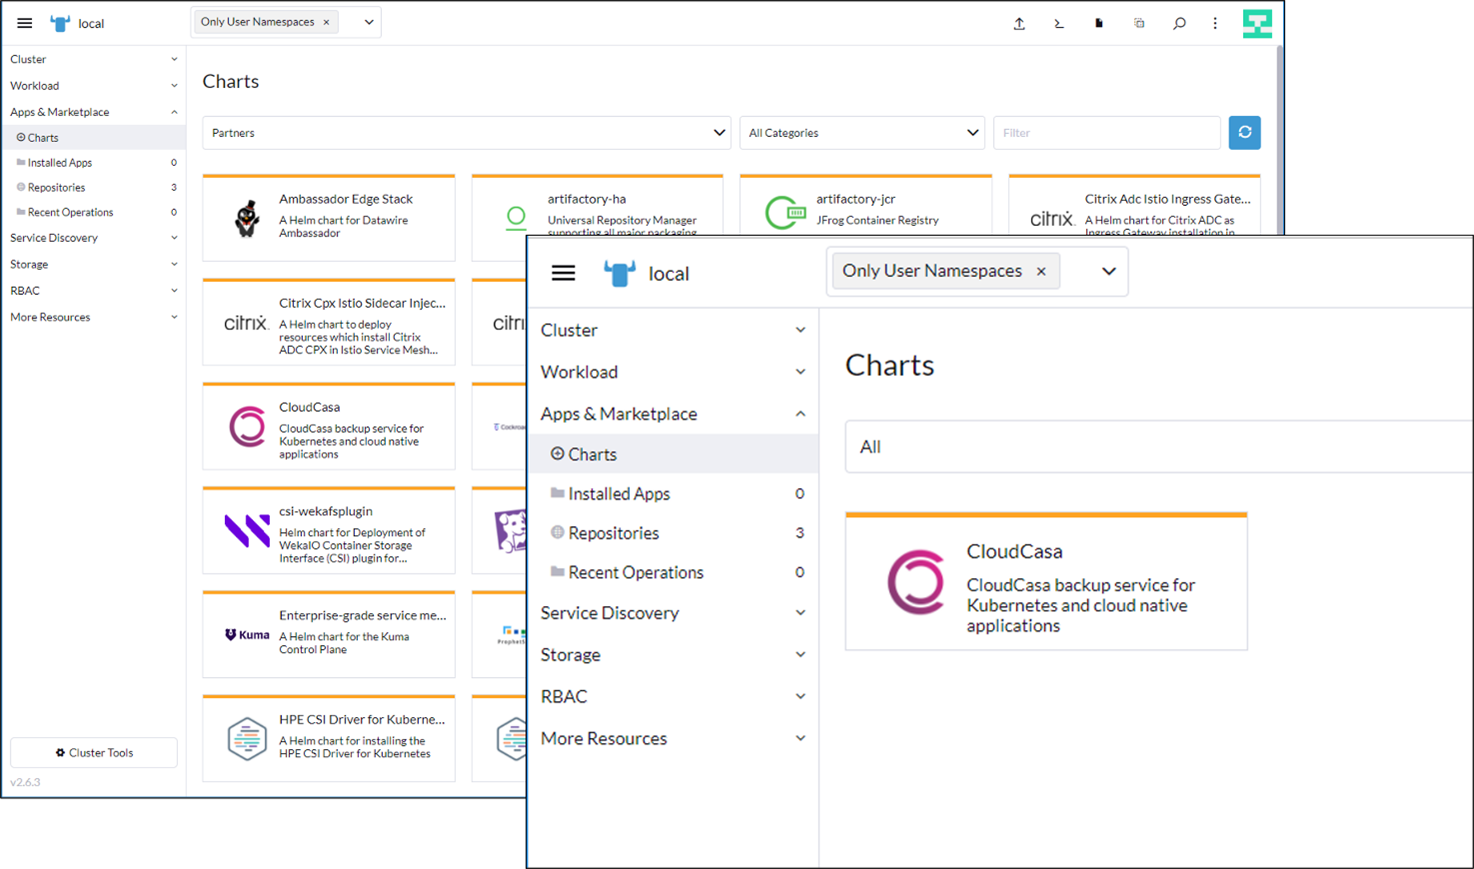
Task: Open the csi-wekafsplugin chart card
Action: [329, 531]
